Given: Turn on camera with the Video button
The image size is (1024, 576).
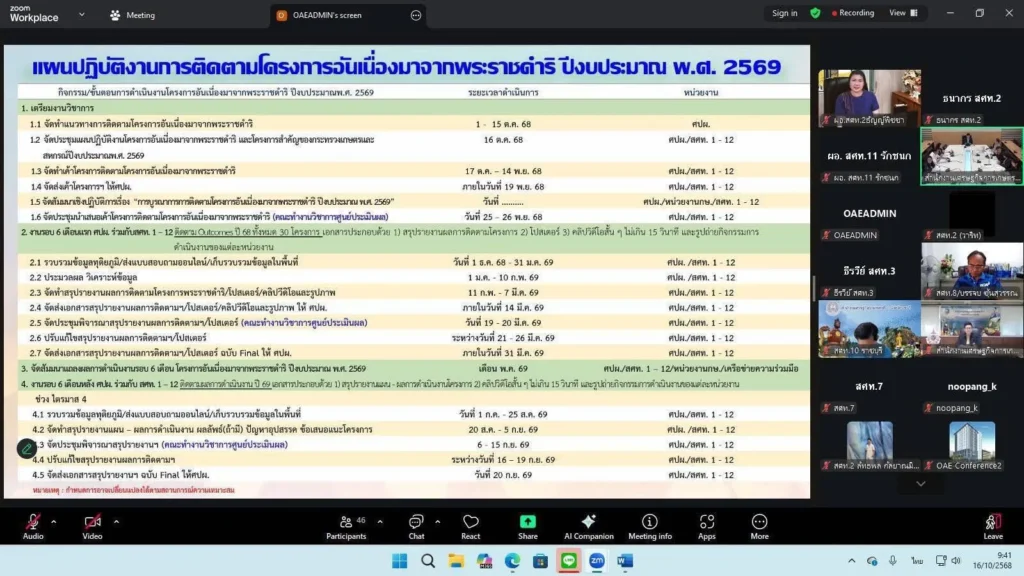Looking at the screenshot, I should coord(92,526).
